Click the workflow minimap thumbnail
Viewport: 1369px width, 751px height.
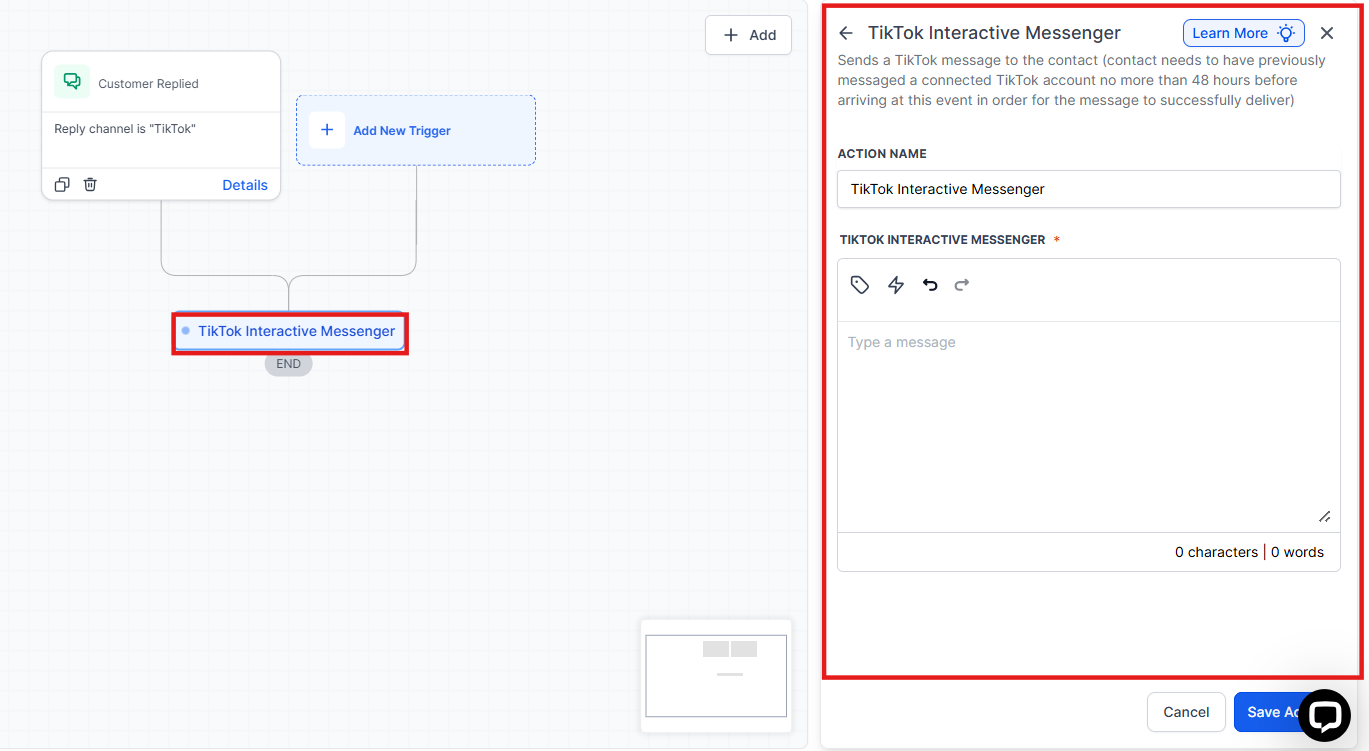(x=716, y=675)
